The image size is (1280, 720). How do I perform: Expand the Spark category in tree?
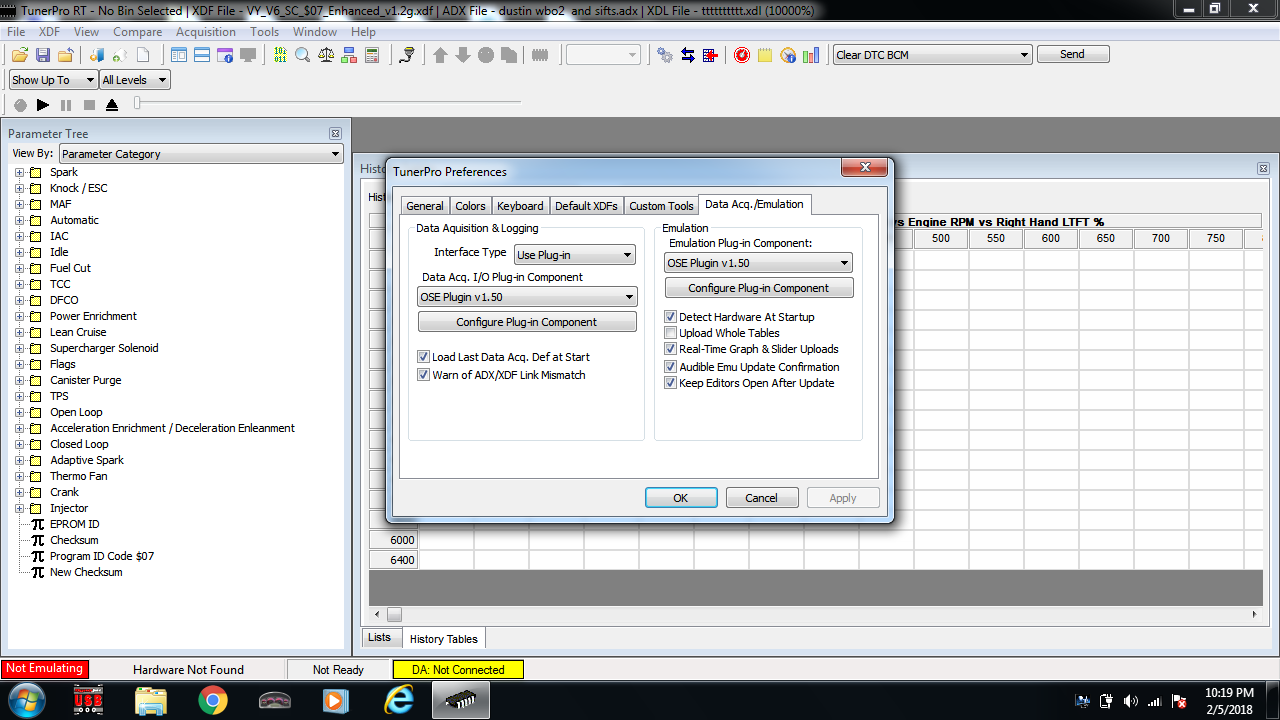[x=19, y=172]
